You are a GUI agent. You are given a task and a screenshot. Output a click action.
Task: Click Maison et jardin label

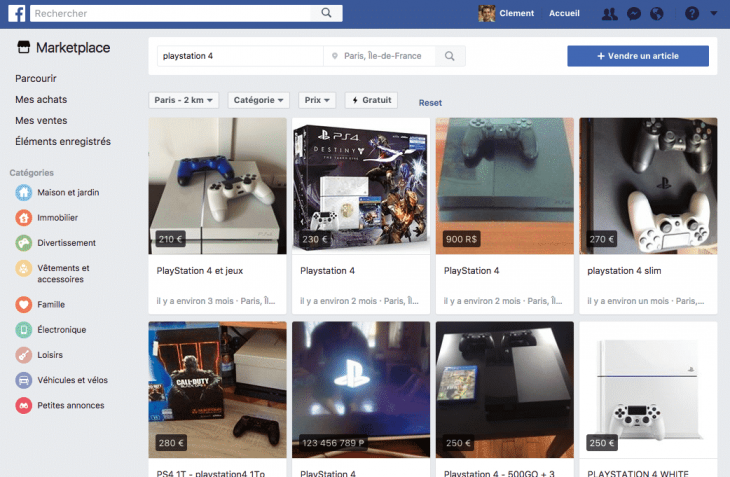point(68,192)
